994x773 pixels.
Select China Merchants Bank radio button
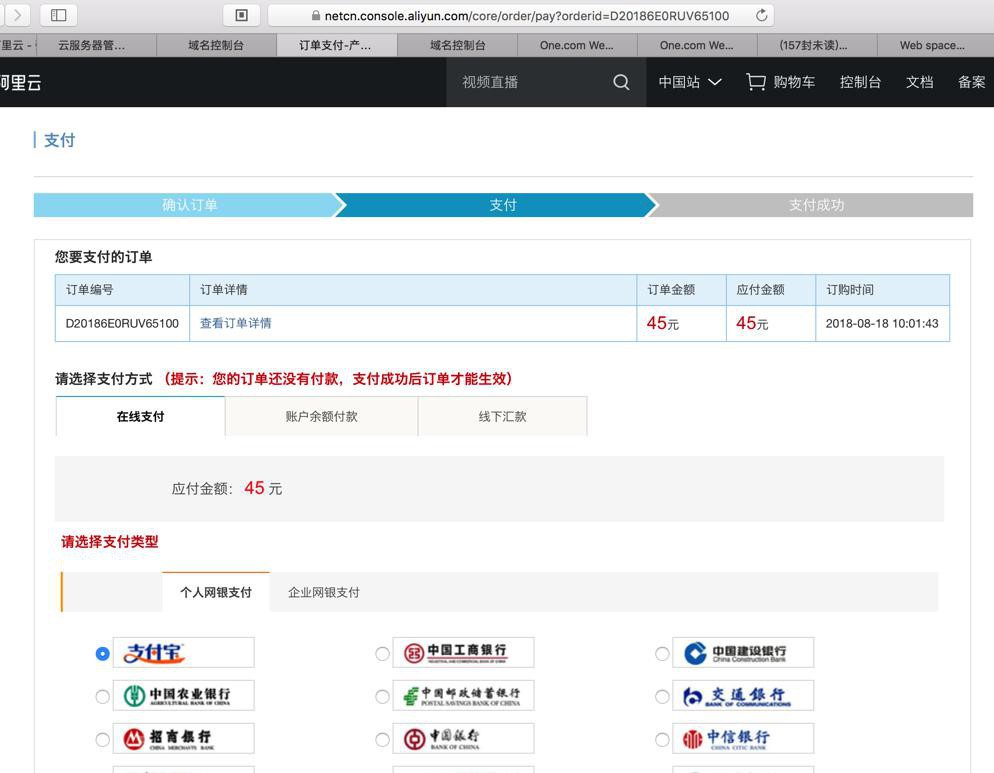[102, 740]
